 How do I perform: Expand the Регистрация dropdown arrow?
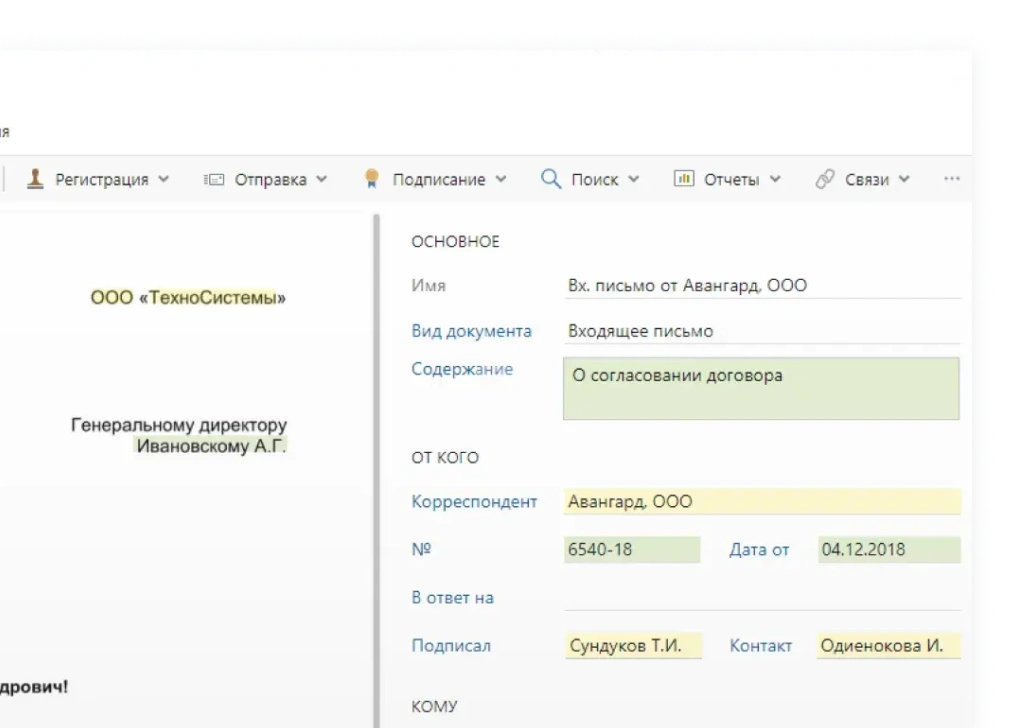(164, 180)
